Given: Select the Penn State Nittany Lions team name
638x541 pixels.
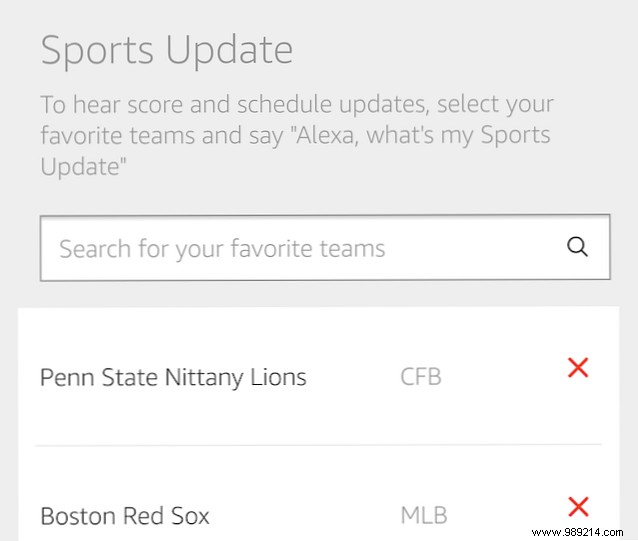Looking at the screenshot, I should (x=173, y=377).
